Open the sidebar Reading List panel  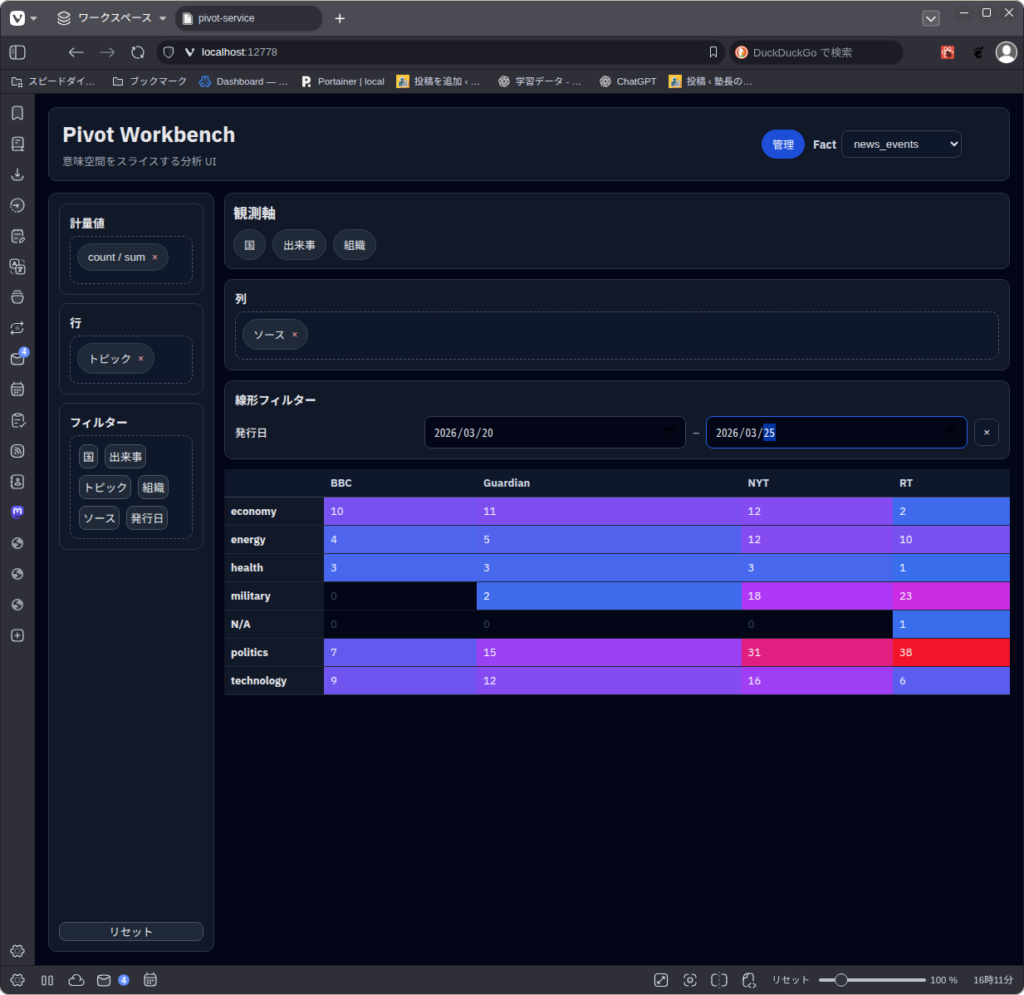coord(17,144)
